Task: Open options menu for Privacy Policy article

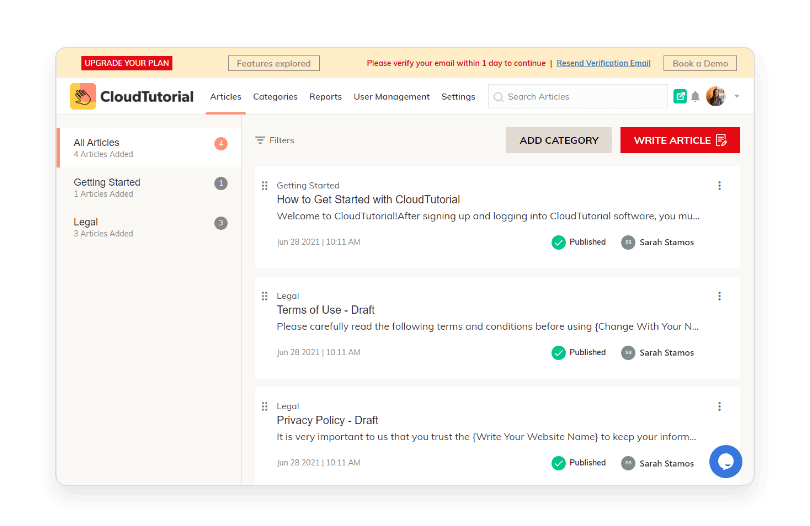Action: (719, 407)
